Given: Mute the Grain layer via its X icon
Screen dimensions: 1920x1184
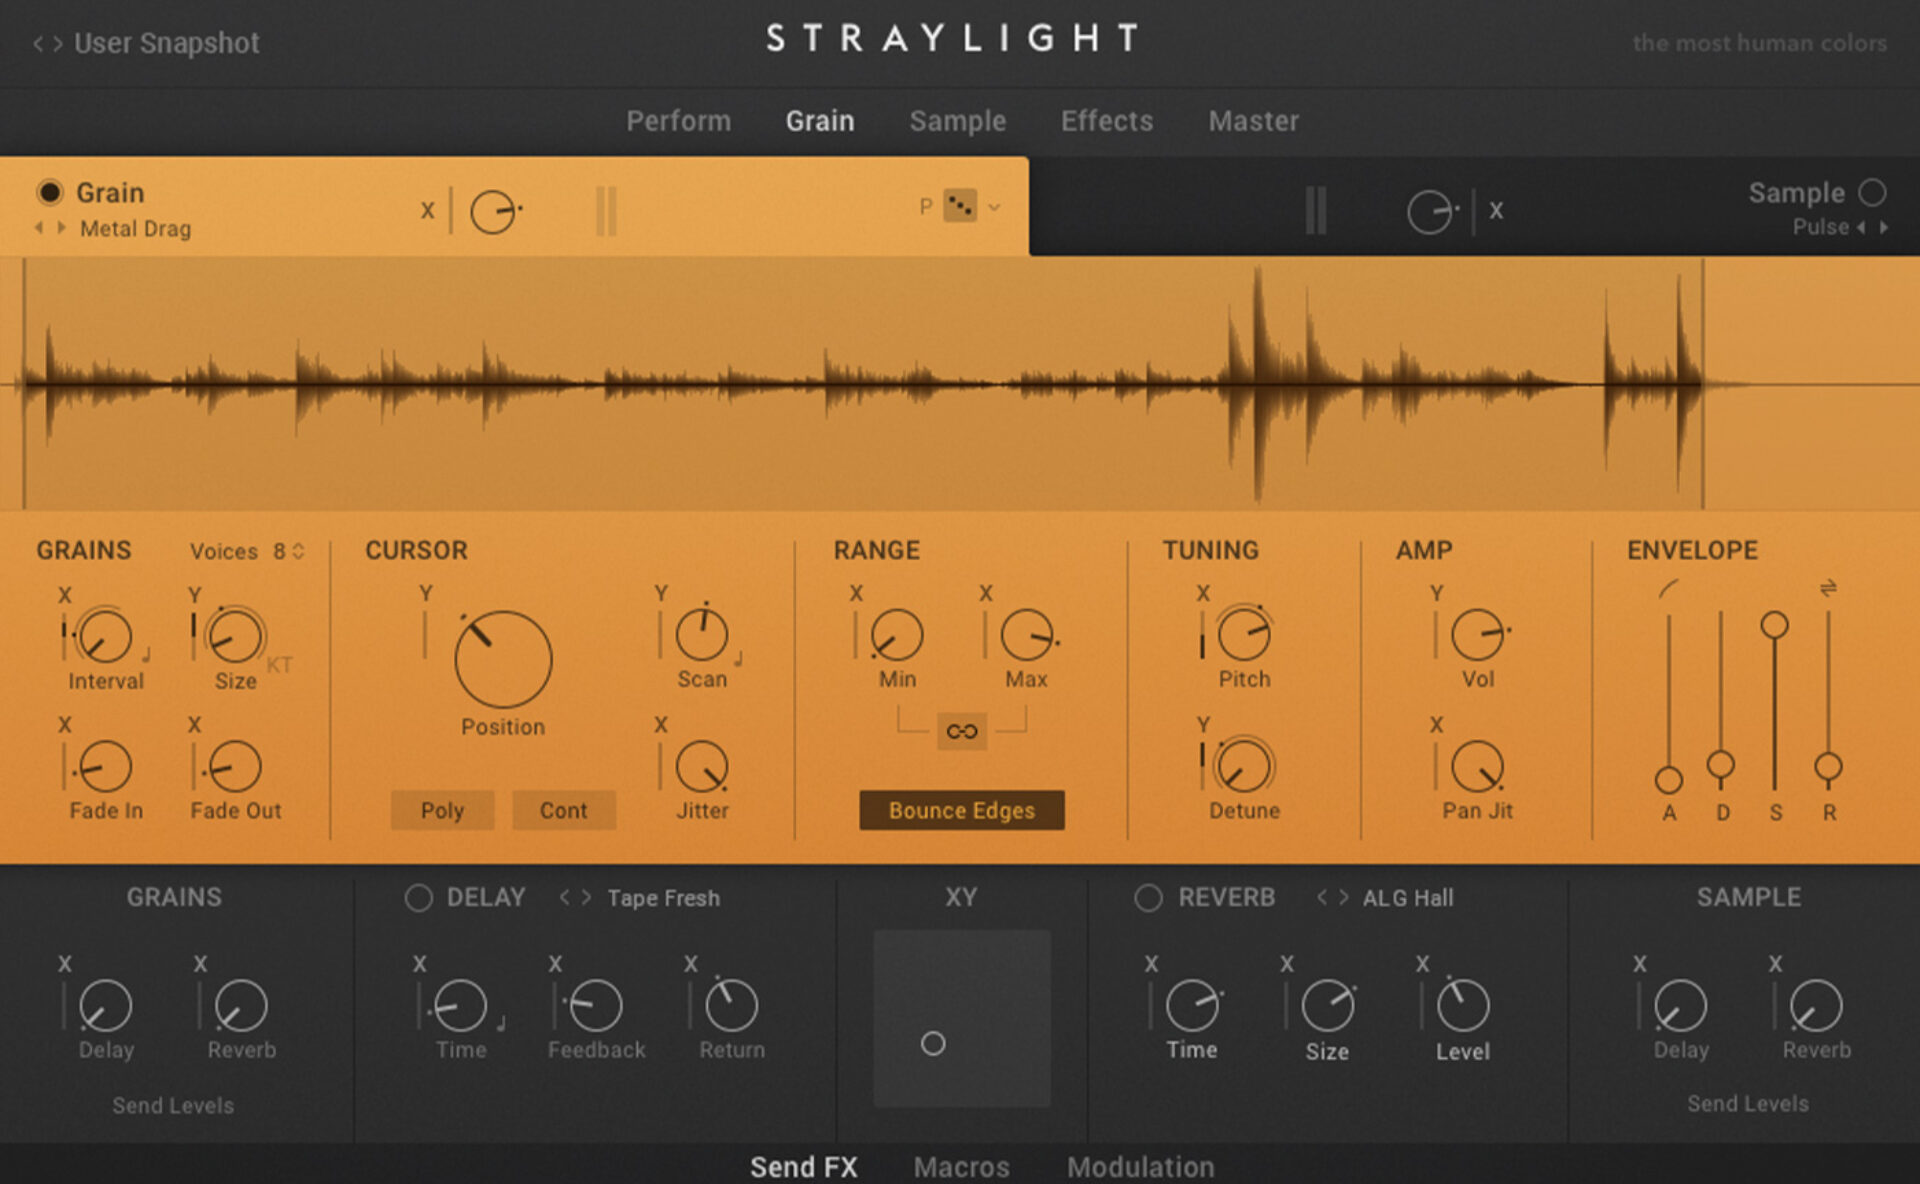Looking at the screenshot, I should pyautogui.click(x=429, y=210).
